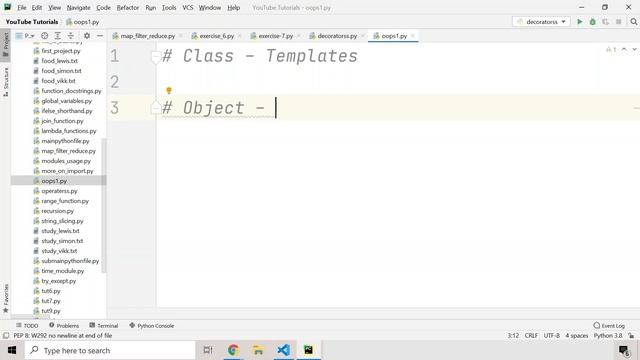Click Expand All in Project panel
Viewport: 640px width, 360px height.
click(58, 36)
